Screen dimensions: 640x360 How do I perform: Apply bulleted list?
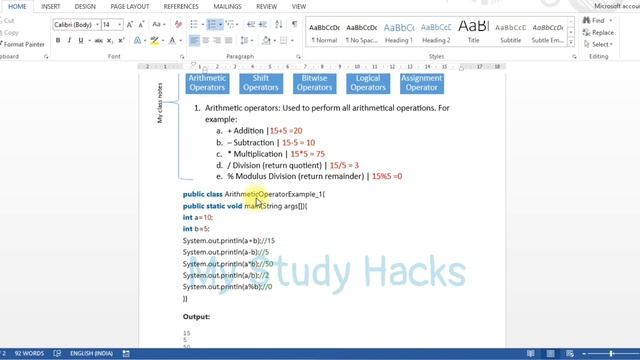pos(194,24)
